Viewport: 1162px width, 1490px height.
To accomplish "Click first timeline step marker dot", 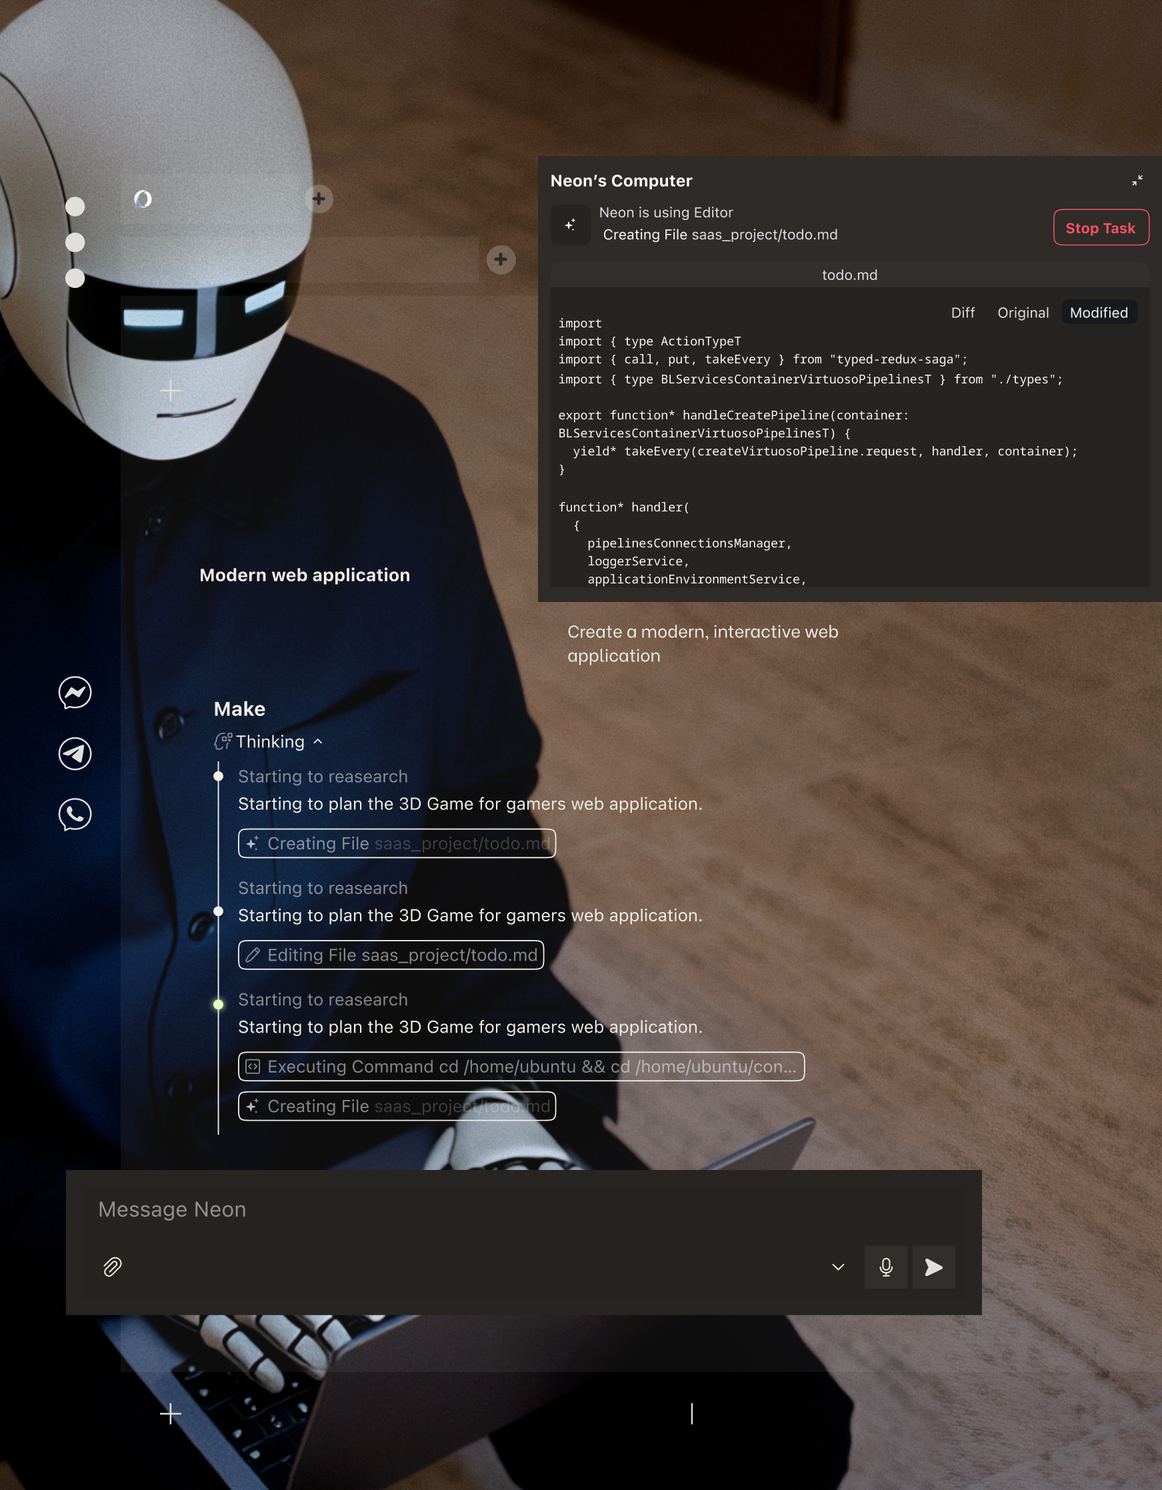I will (x=218, y=776).
